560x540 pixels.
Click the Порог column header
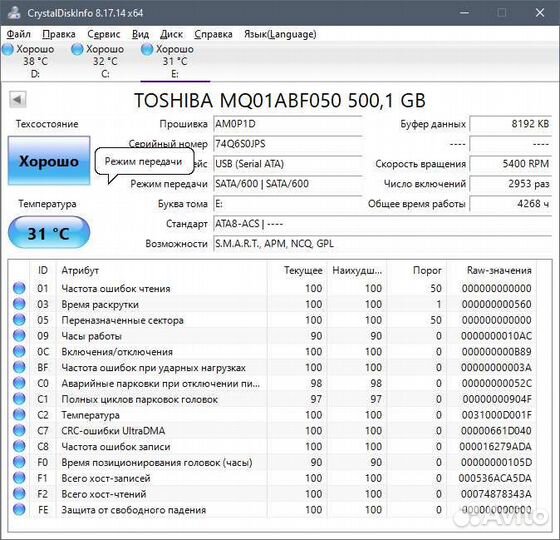coord(416,270)
